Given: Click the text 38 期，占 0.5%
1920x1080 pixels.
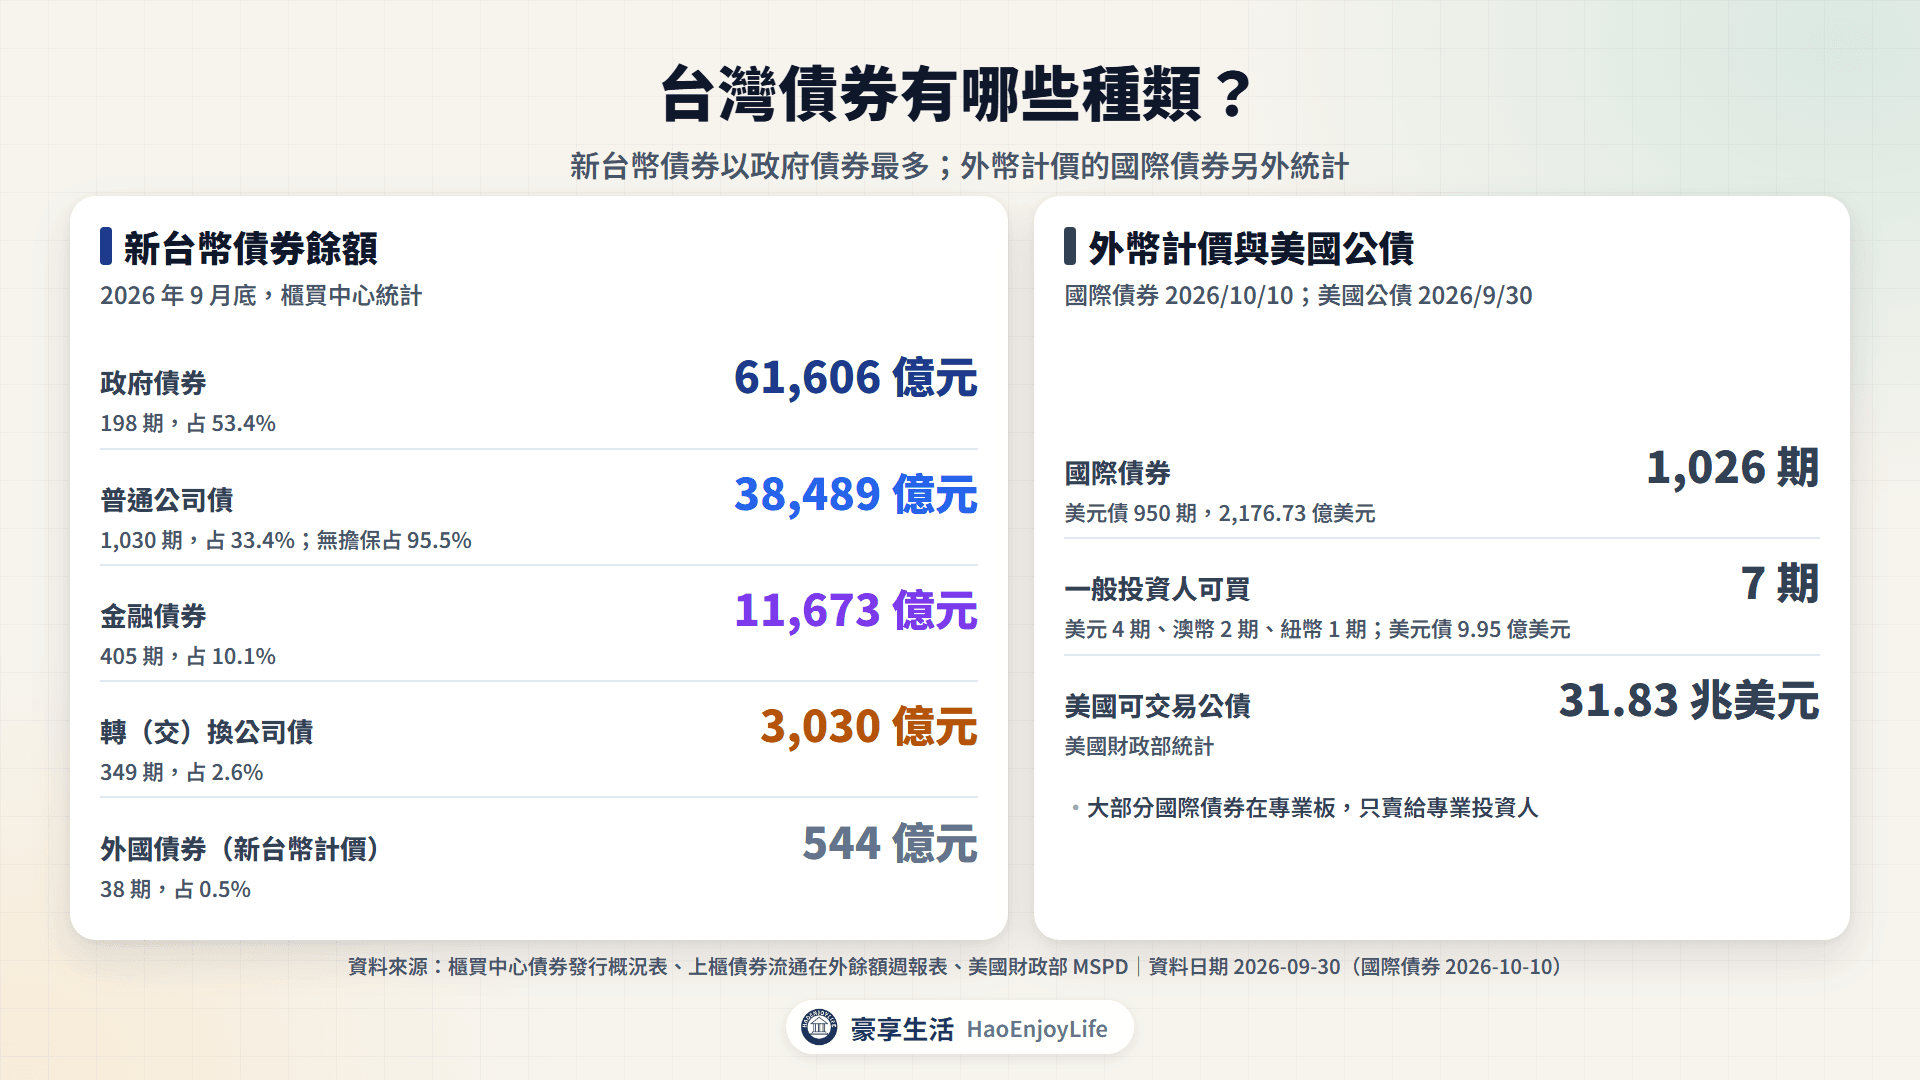Looking at the screenshot, I should pyautogui.click(x=176, y=890).
